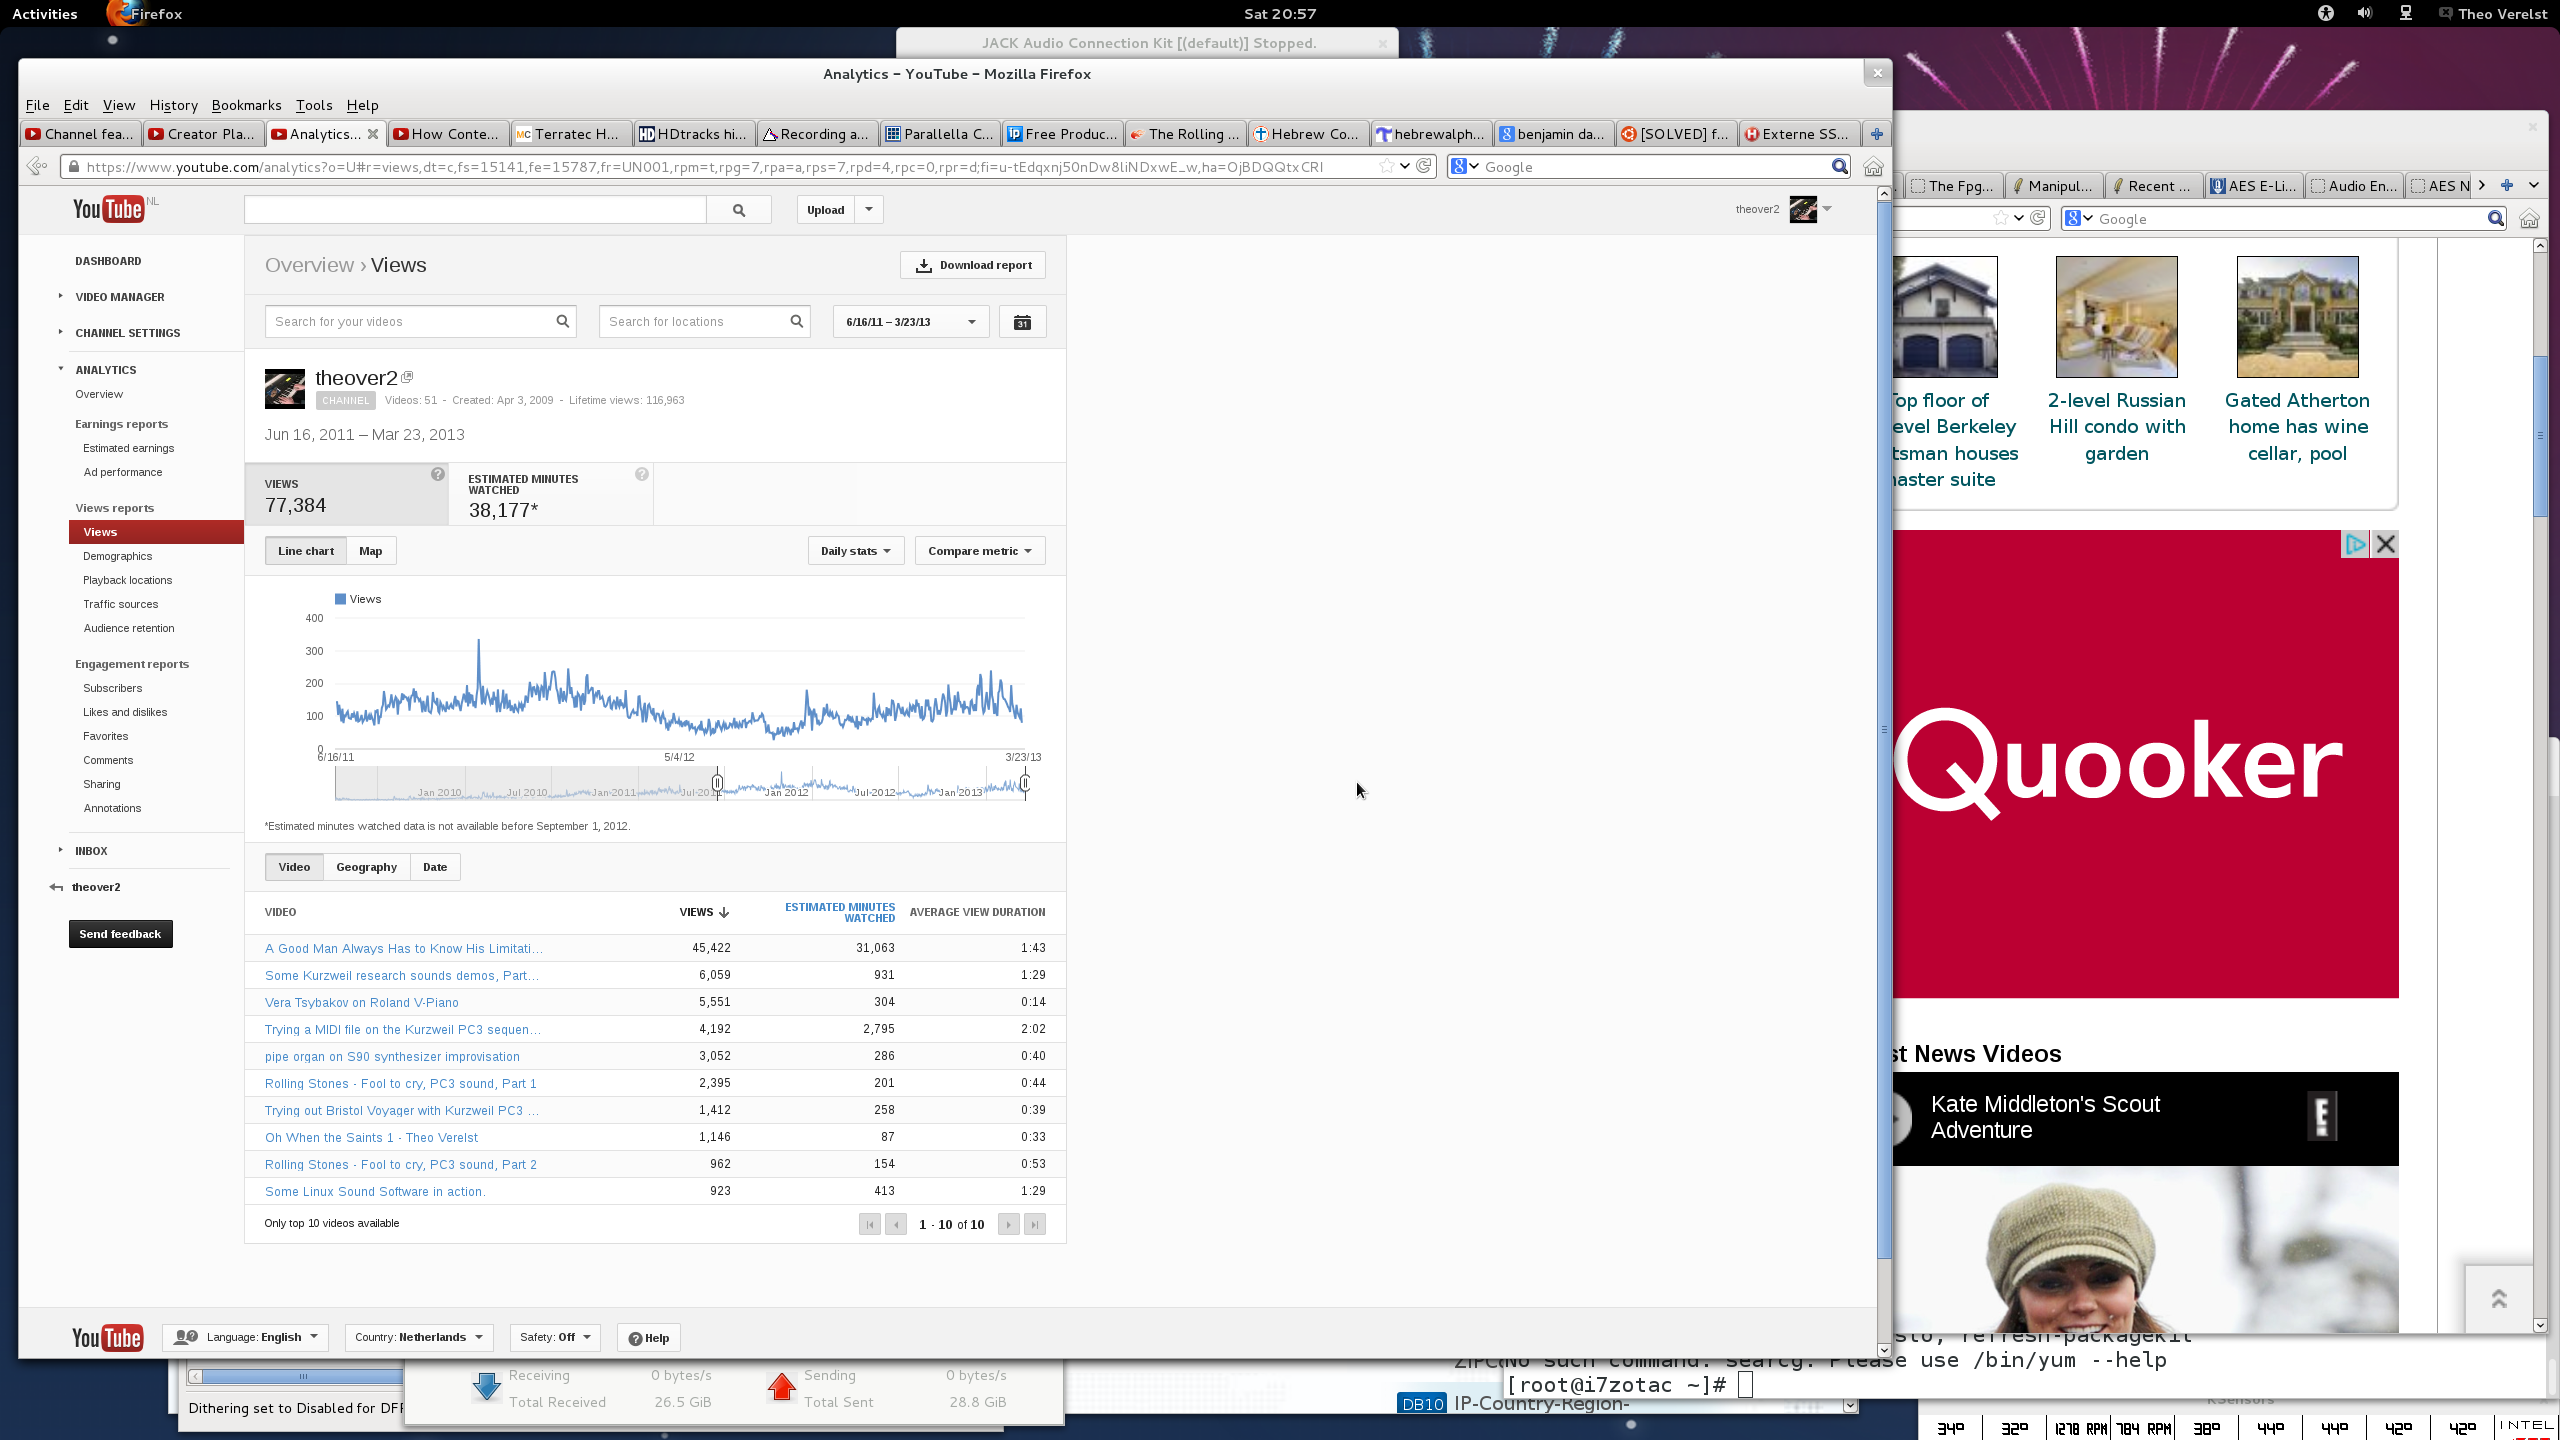
Task: Open Daily stats dropdown
Action: tap(856, 551)
